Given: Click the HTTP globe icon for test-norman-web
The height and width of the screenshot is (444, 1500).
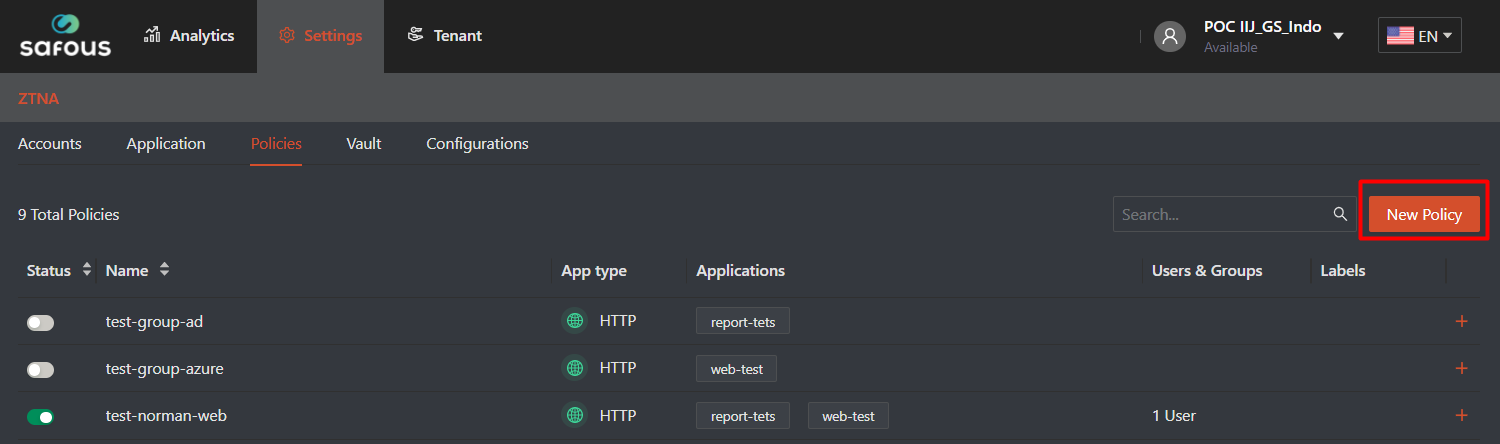Looking at the screenshot, I should tap(574, 415).
